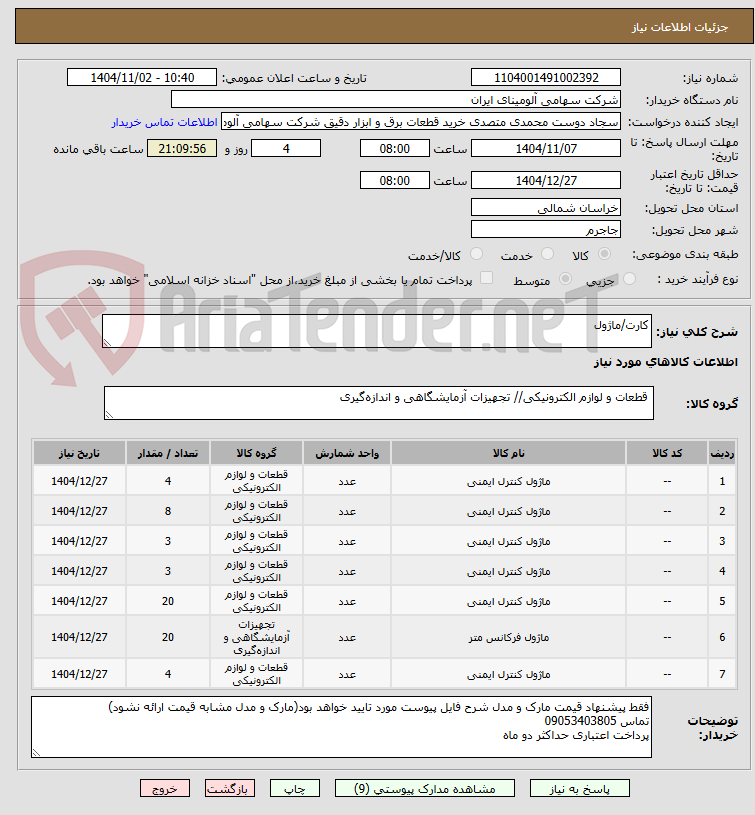This screenshot has height=815, width=755.
Task: Click the request creator سجاد دوست محمدی field
Action: click(x=421, y=122)
